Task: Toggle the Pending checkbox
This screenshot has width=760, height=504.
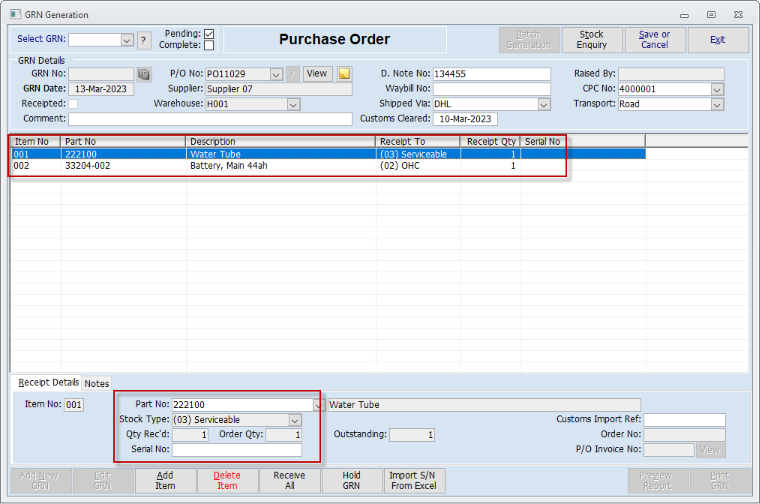Action: 209,34
